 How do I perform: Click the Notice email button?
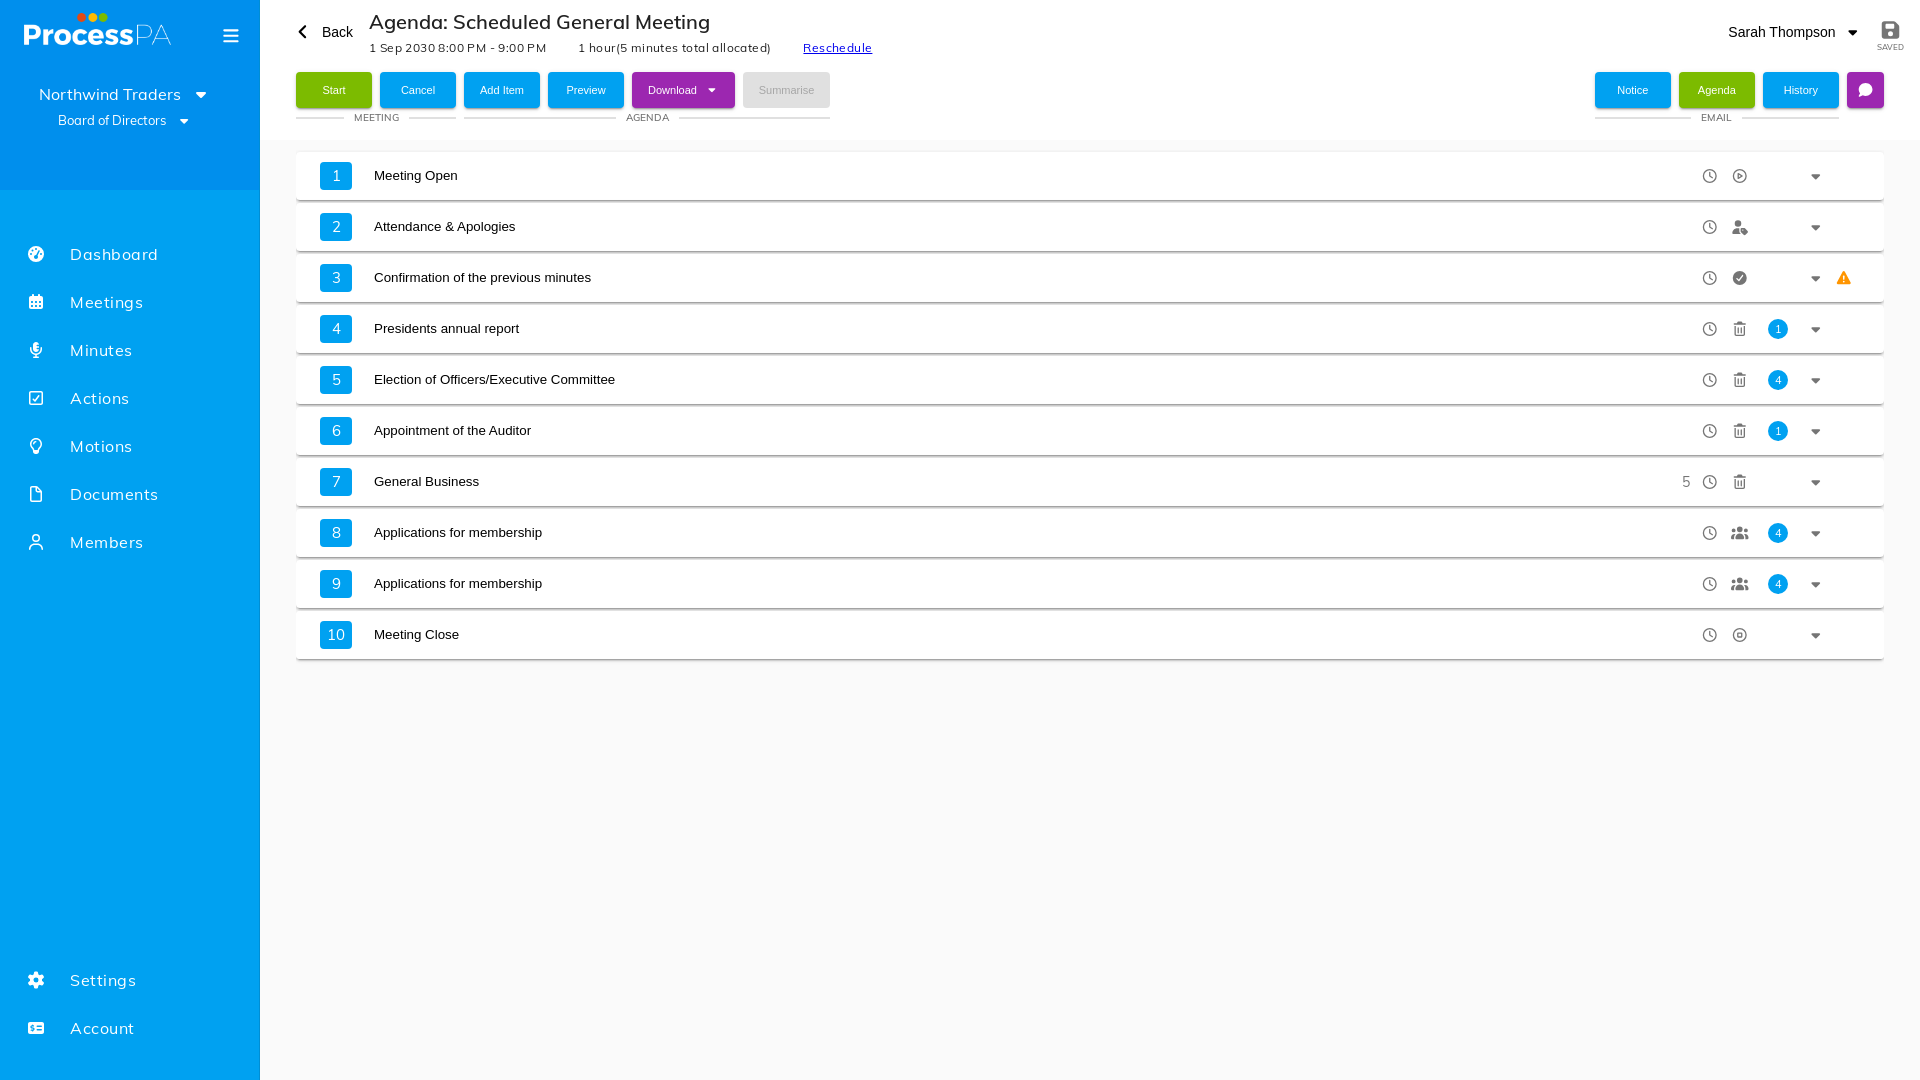click(x=1633, y=90)
